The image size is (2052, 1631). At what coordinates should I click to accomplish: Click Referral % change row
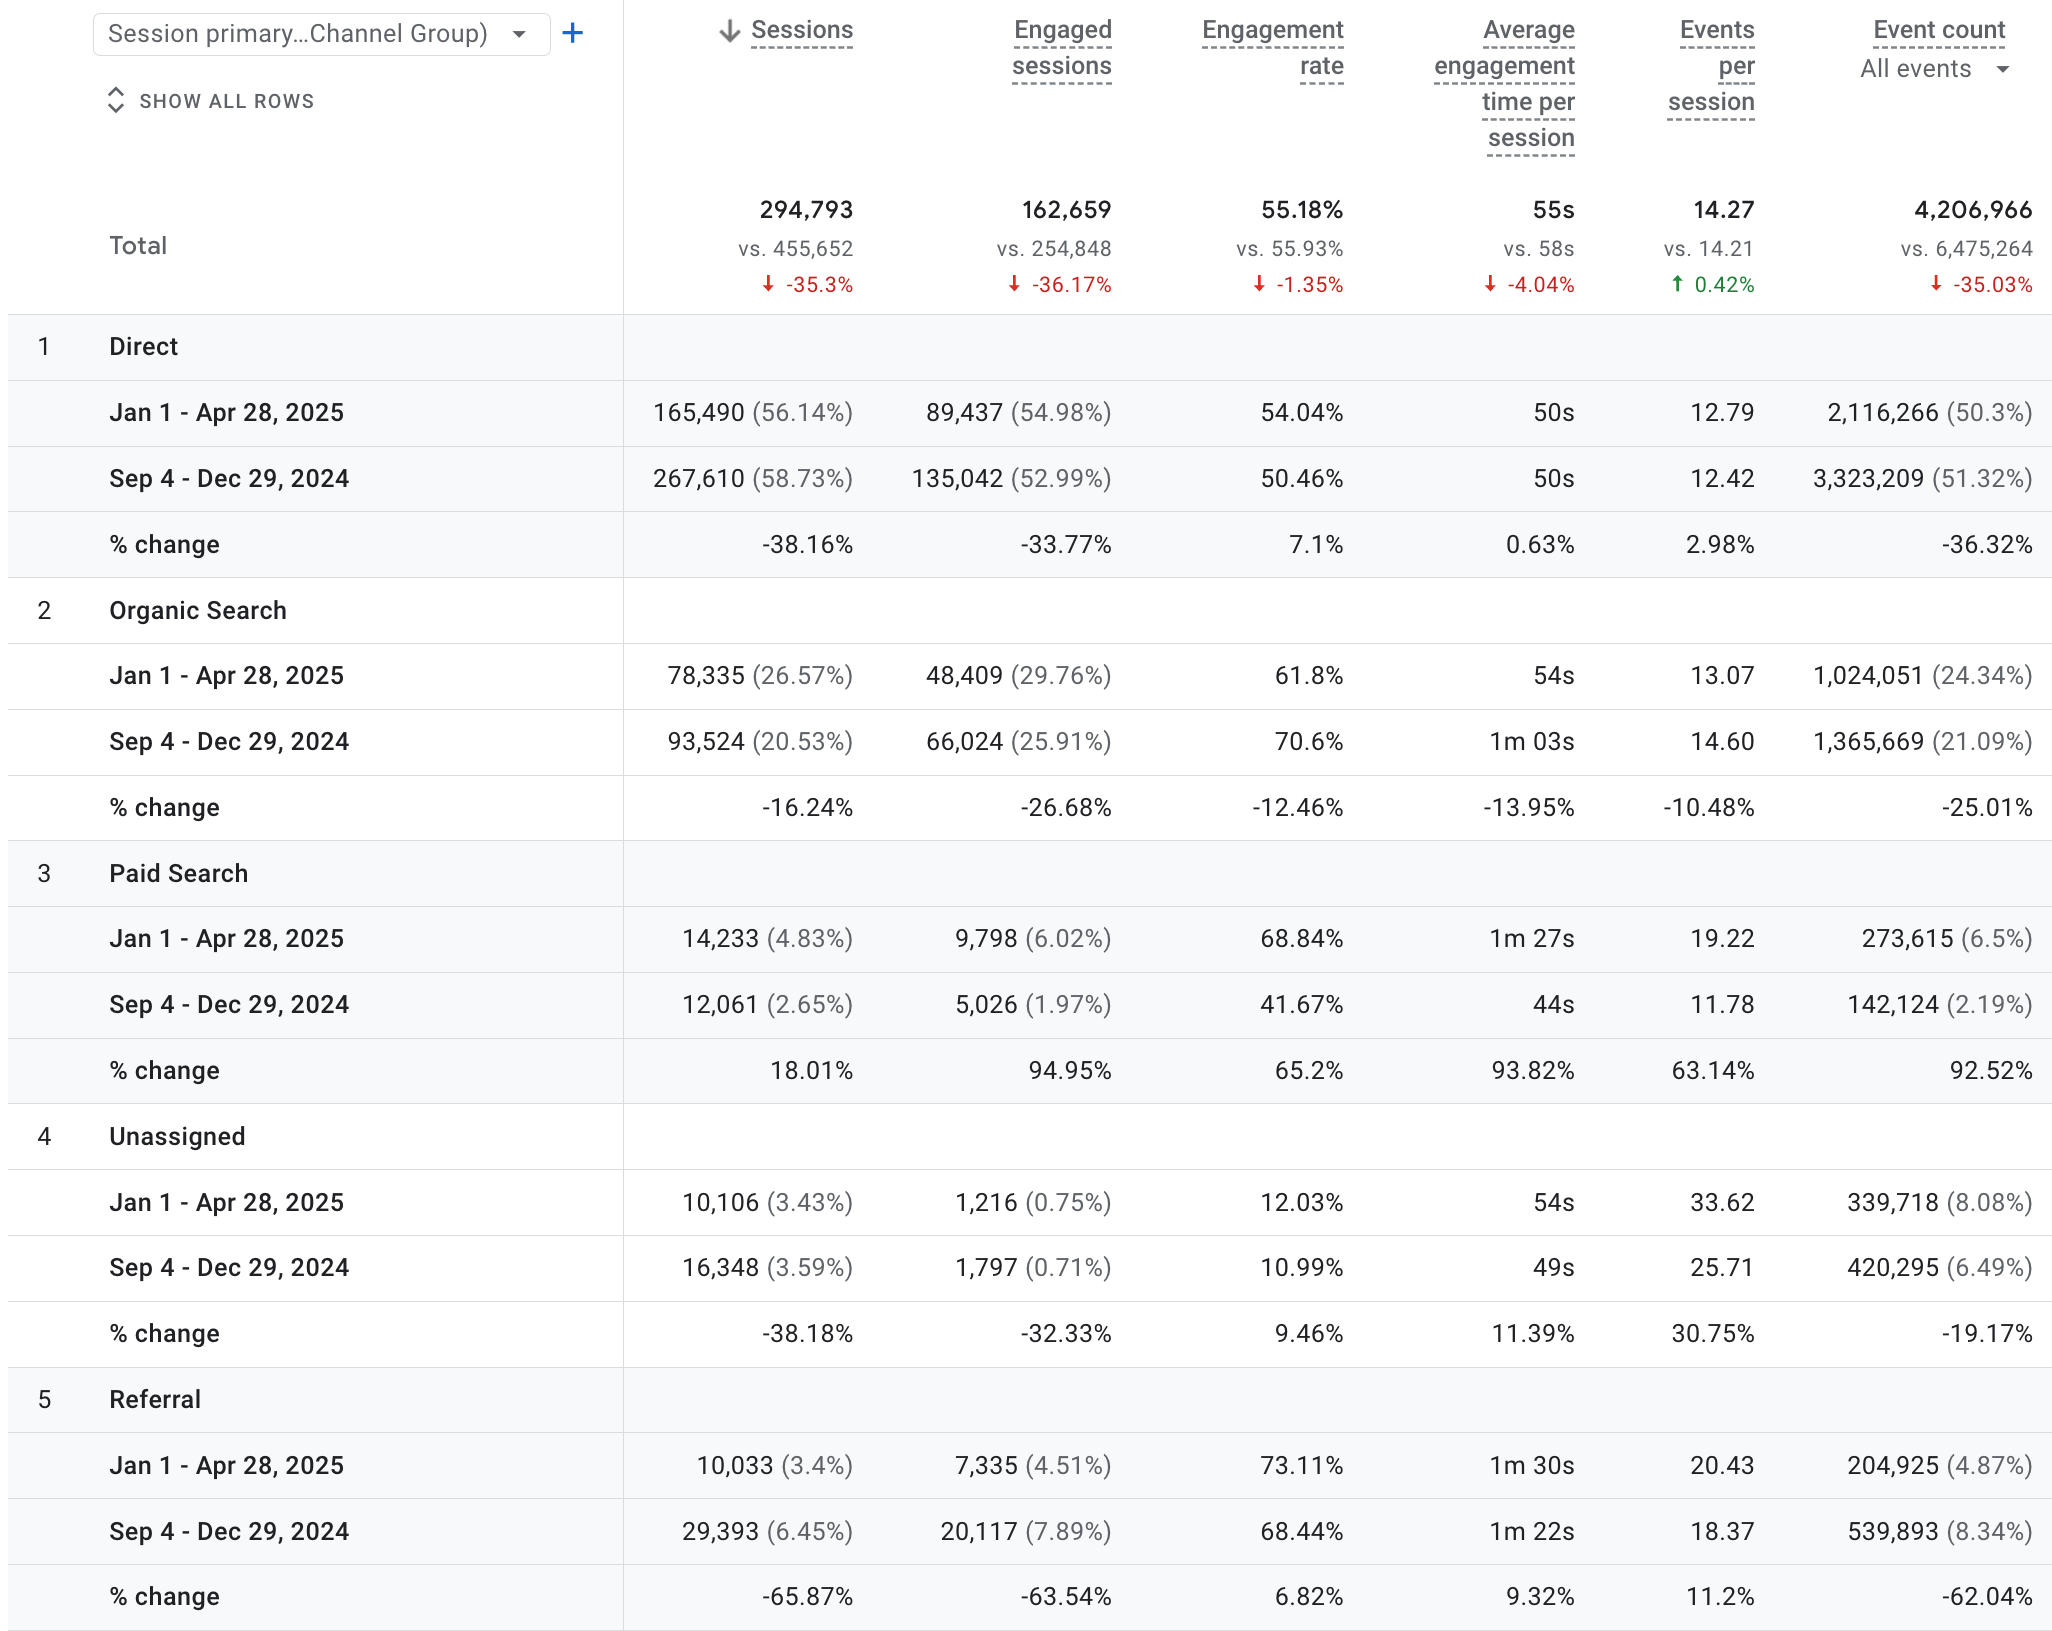pyautogui.click(x=165, y=1597)
